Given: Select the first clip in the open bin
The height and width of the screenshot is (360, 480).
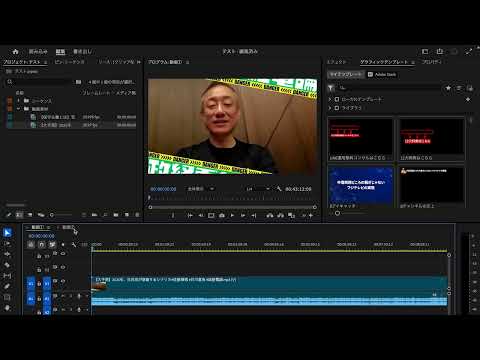Looking at the screenshot, I should 71,117.
